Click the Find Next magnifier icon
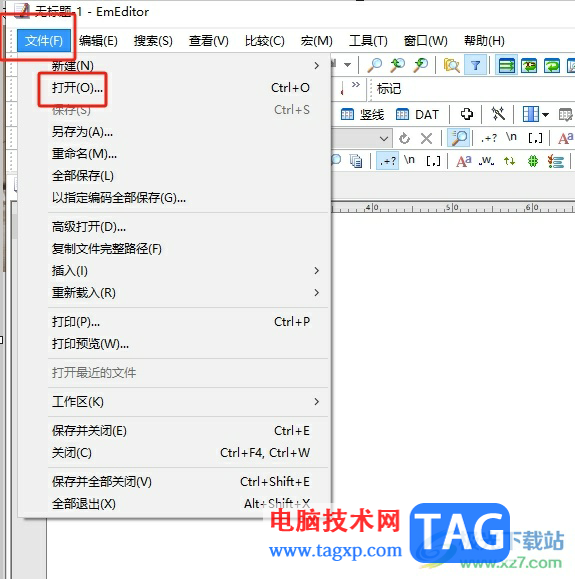575x579 pixels. 421,65
